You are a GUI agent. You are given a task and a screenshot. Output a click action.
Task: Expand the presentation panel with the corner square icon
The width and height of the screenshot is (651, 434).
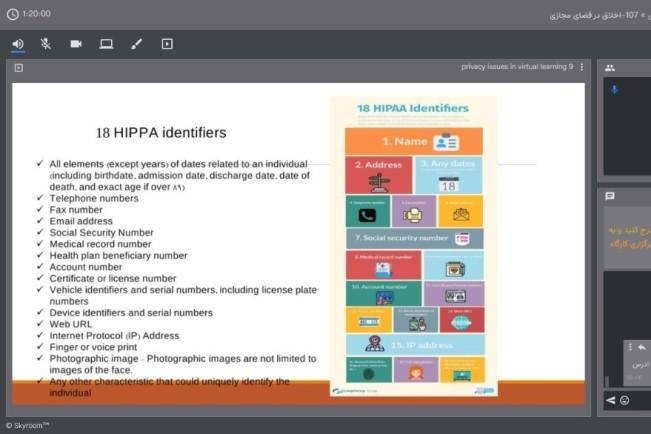coord(19,67)
